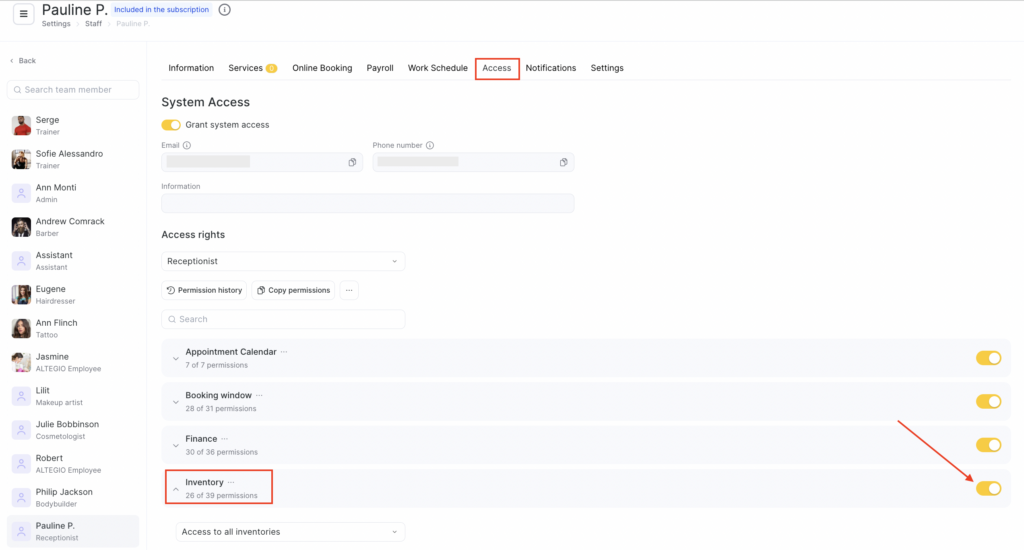The height and width of the screenshot is (550, 1024).
Task: Open the Notifications tab
Action: [x=550, y=68]
